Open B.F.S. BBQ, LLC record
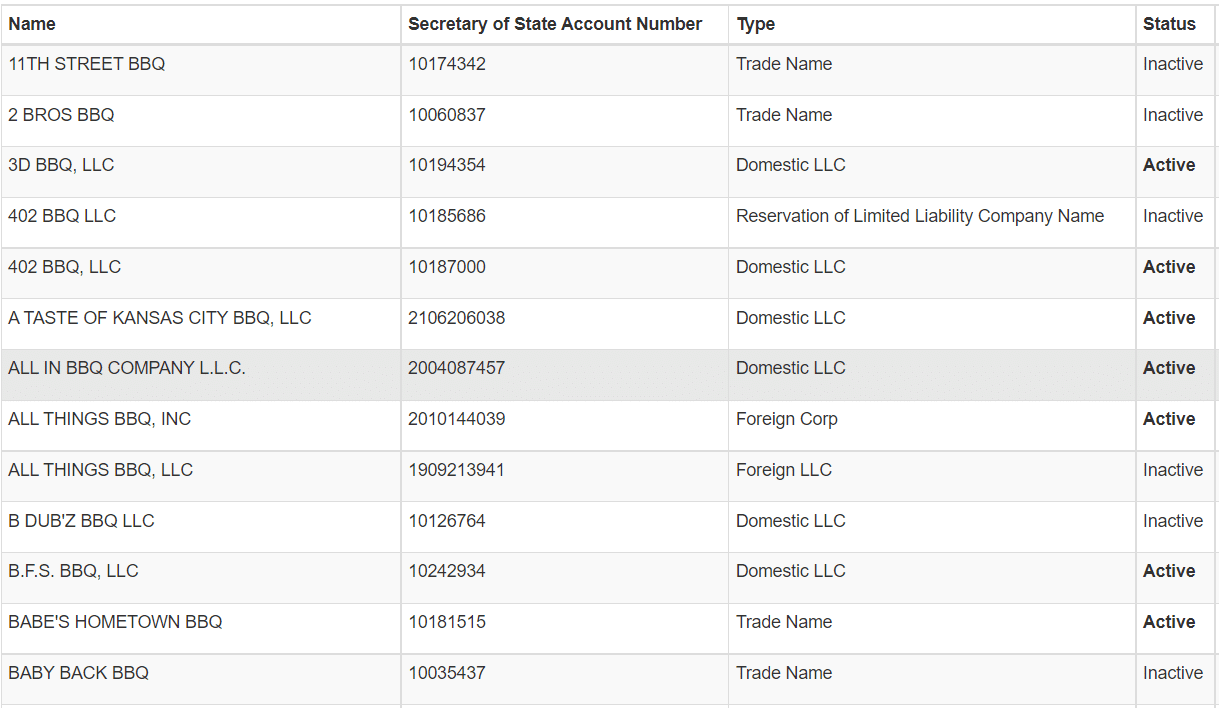Screen dimensions: 1219x708 click(73, 571)
